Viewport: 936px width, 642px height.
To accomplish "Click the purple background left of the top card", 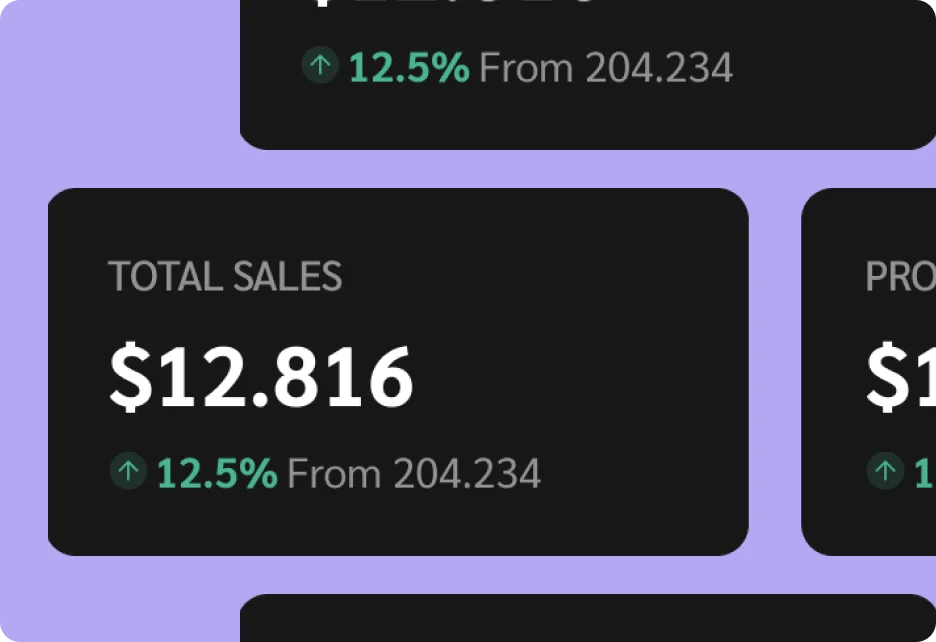I will [120, 80].
